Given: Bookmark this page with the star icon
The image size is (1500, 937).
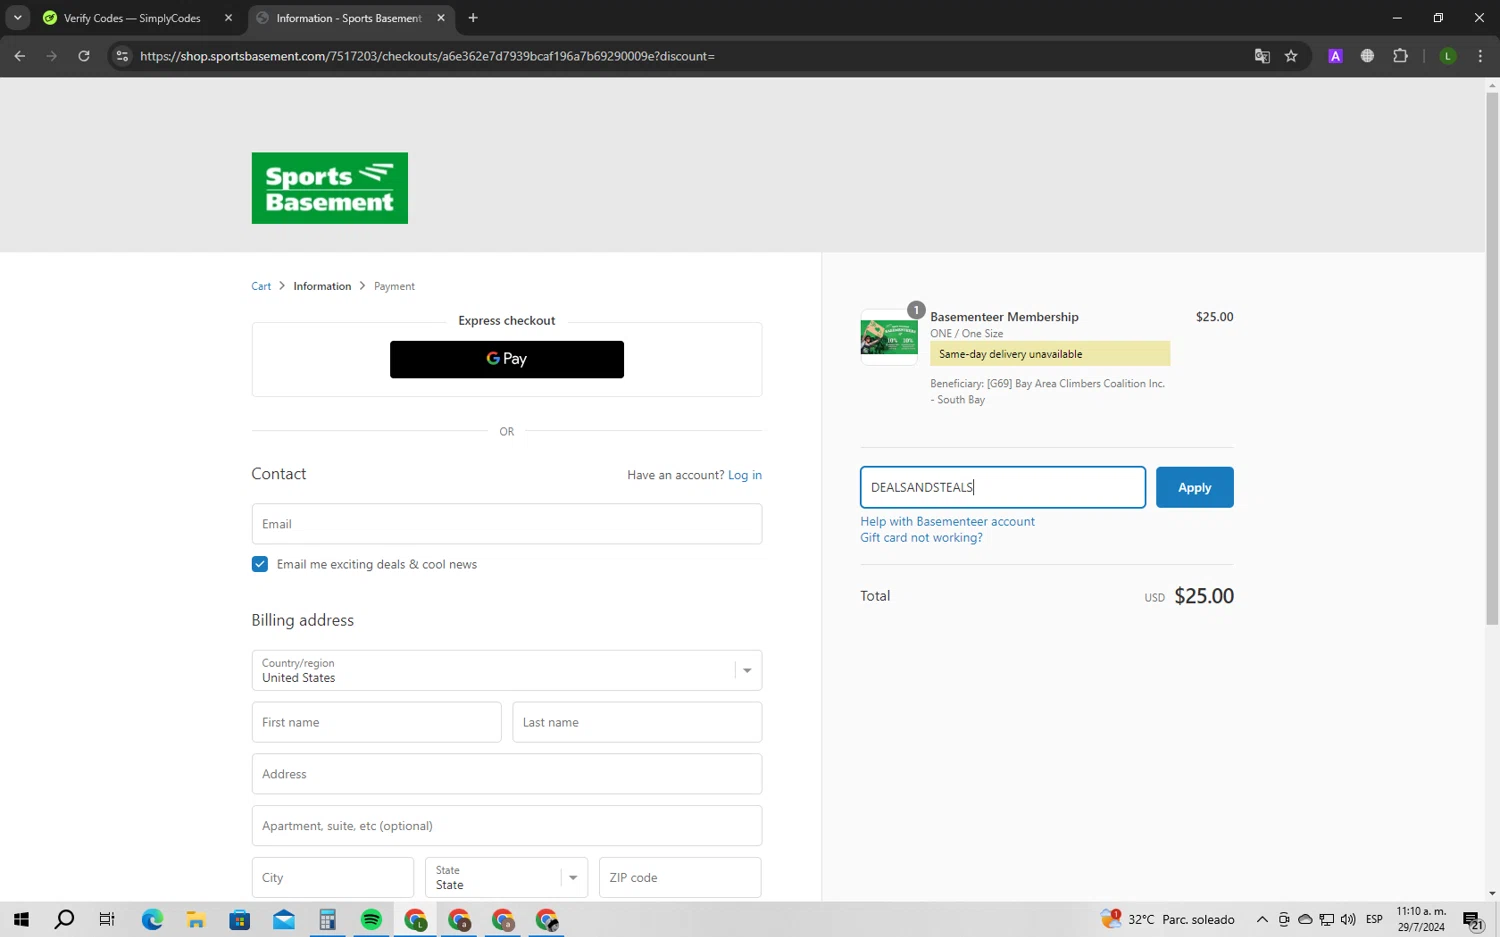Looking at the screenshot, I should coord(1291,56).
